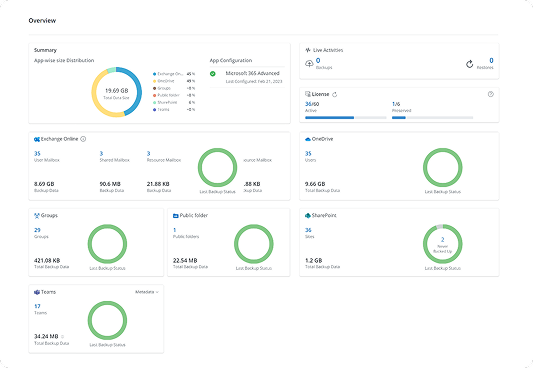Viewport: 533px width, 368px height.
Task: Click the Public folder icon
Action: click(176, 215)
